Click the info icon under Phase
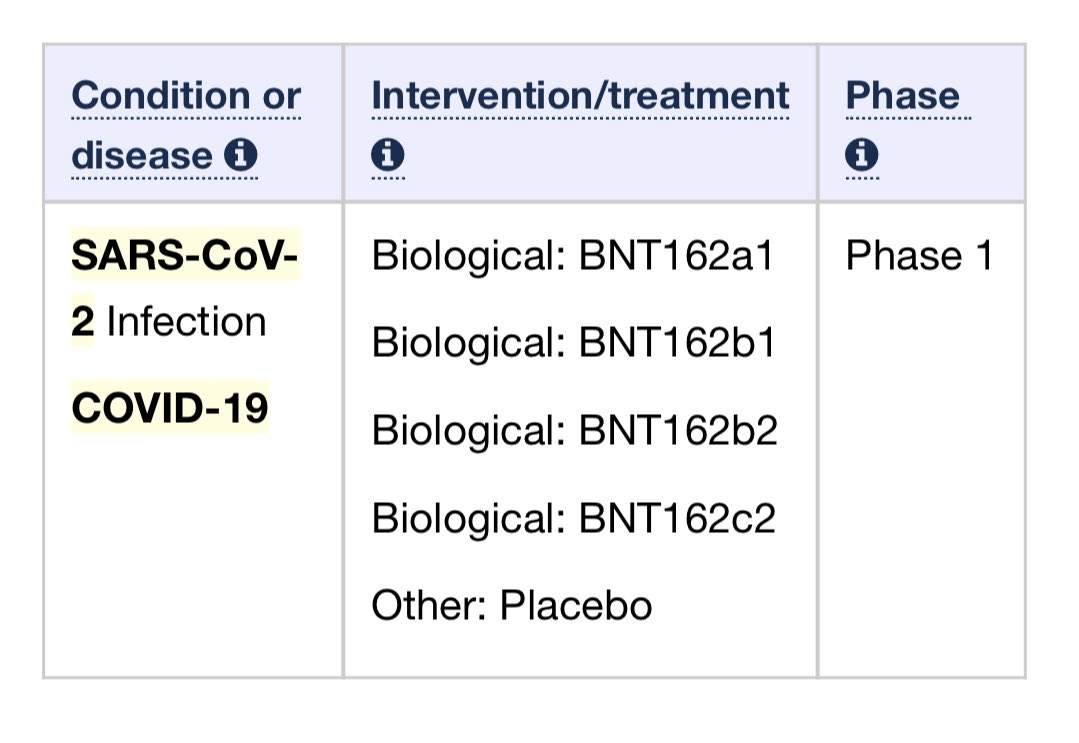The image size is (1079, 743). tap(862, 154)
